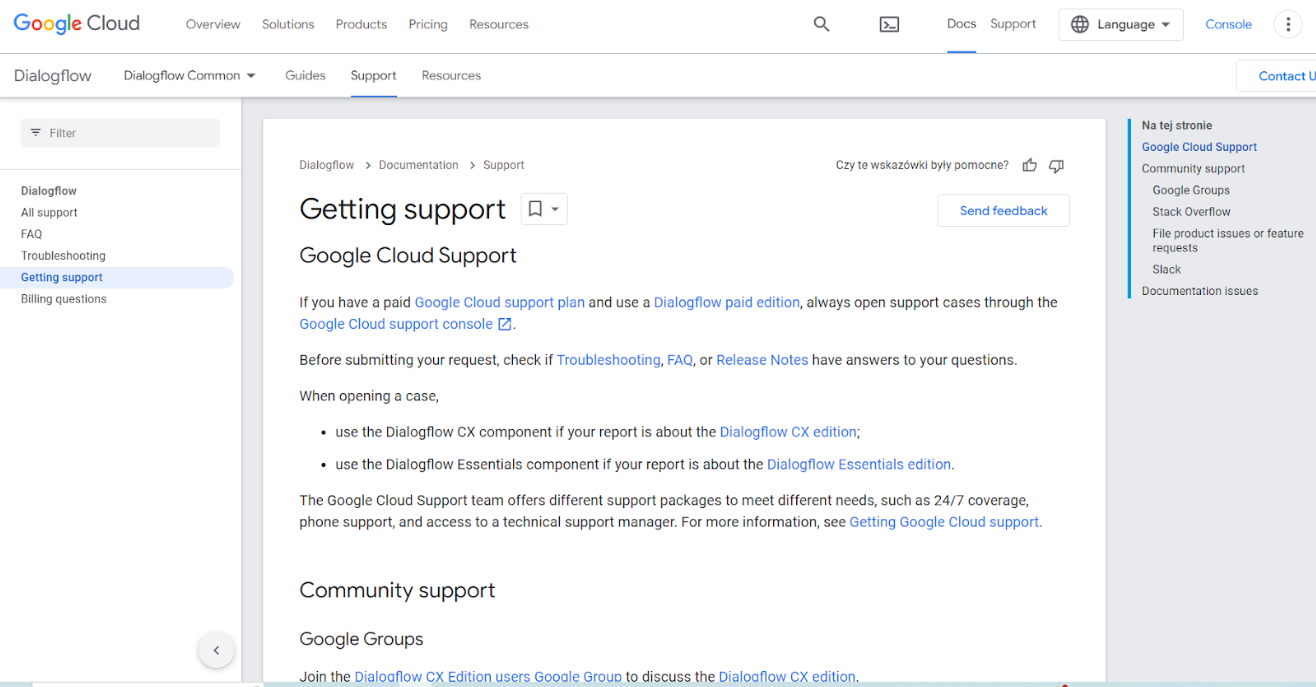Image resolution: width=1316 pixels, height=687 pixels.
Task: Open the three-dot more options menu
Action: [1288, 25]
